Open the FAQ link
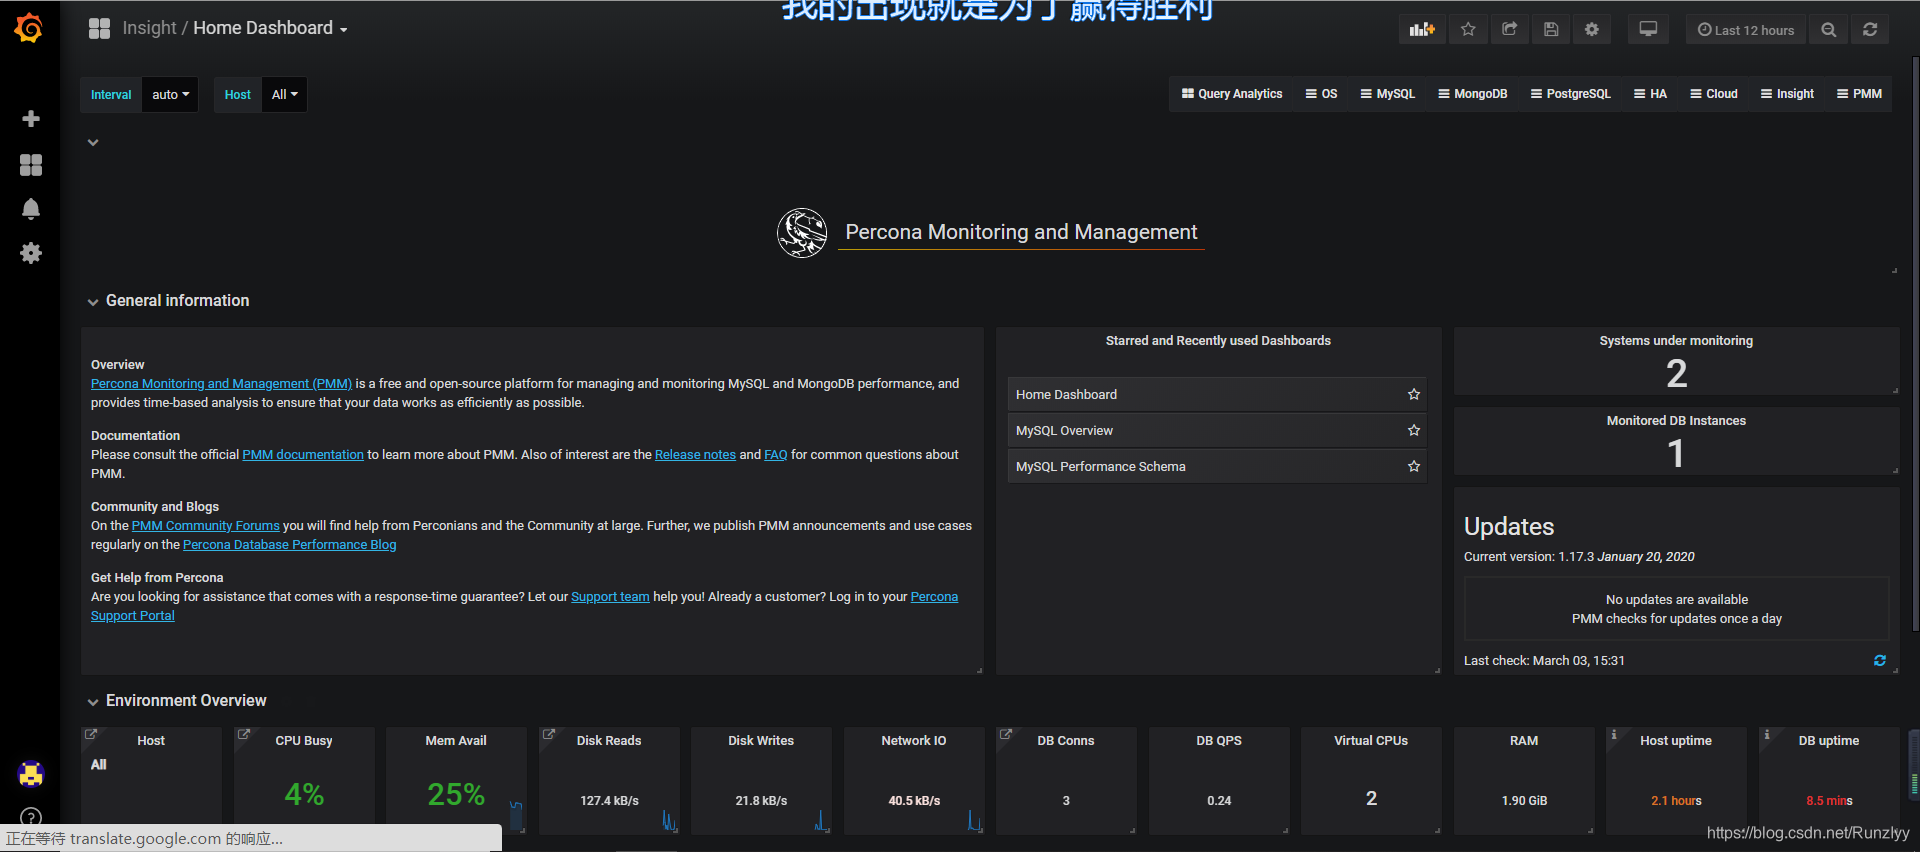This screenshot has width=1920, height=852. pyautogui.click(x=776, y=455)
